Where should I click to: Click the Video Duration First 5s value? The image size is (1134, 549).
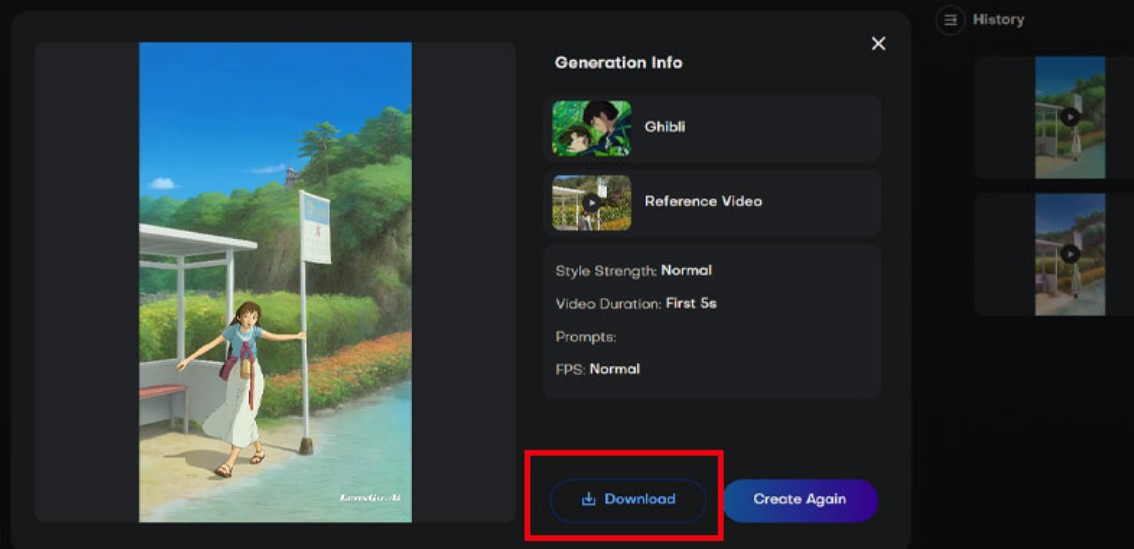[691, 303]
